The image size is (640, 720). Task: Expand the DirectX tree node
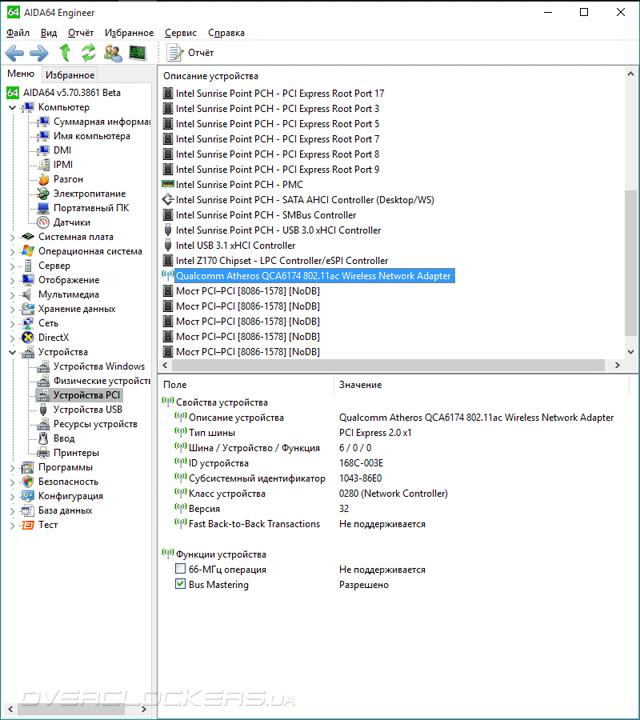tap(12, 338)
